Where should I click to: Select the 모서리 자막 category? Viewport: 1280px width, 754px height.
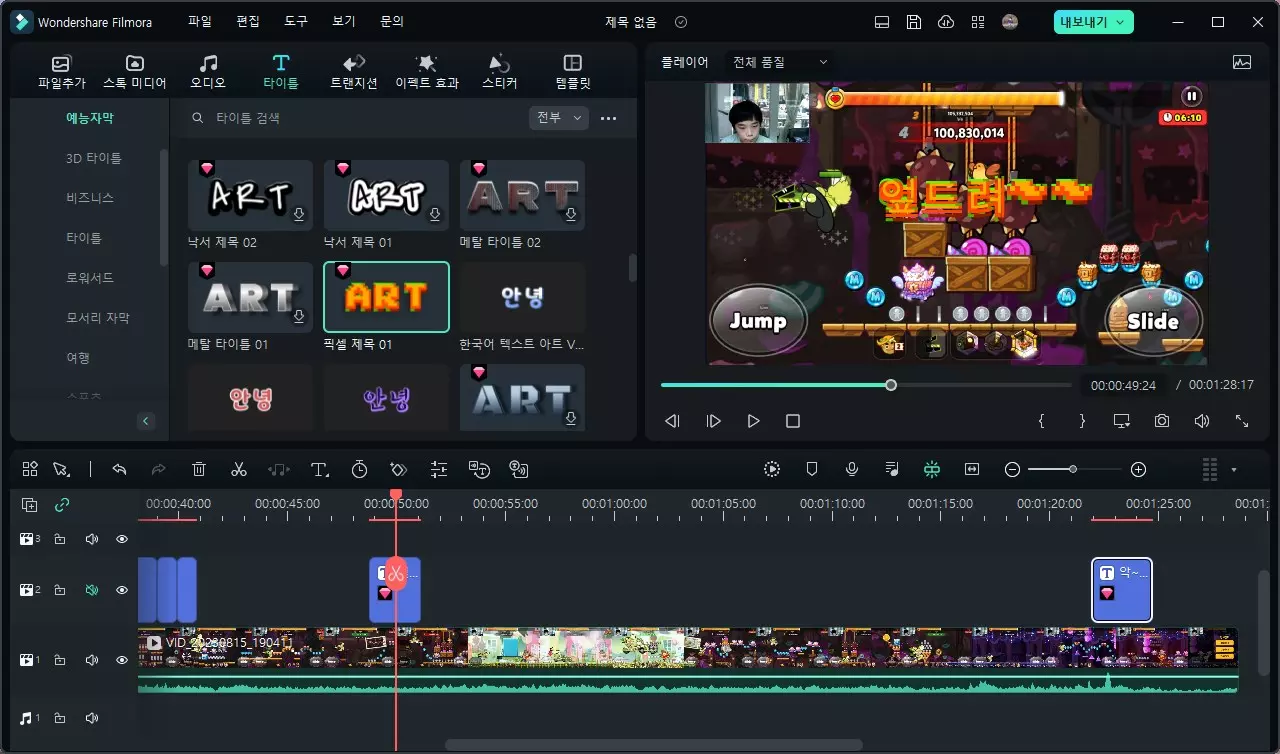[98, 318]
